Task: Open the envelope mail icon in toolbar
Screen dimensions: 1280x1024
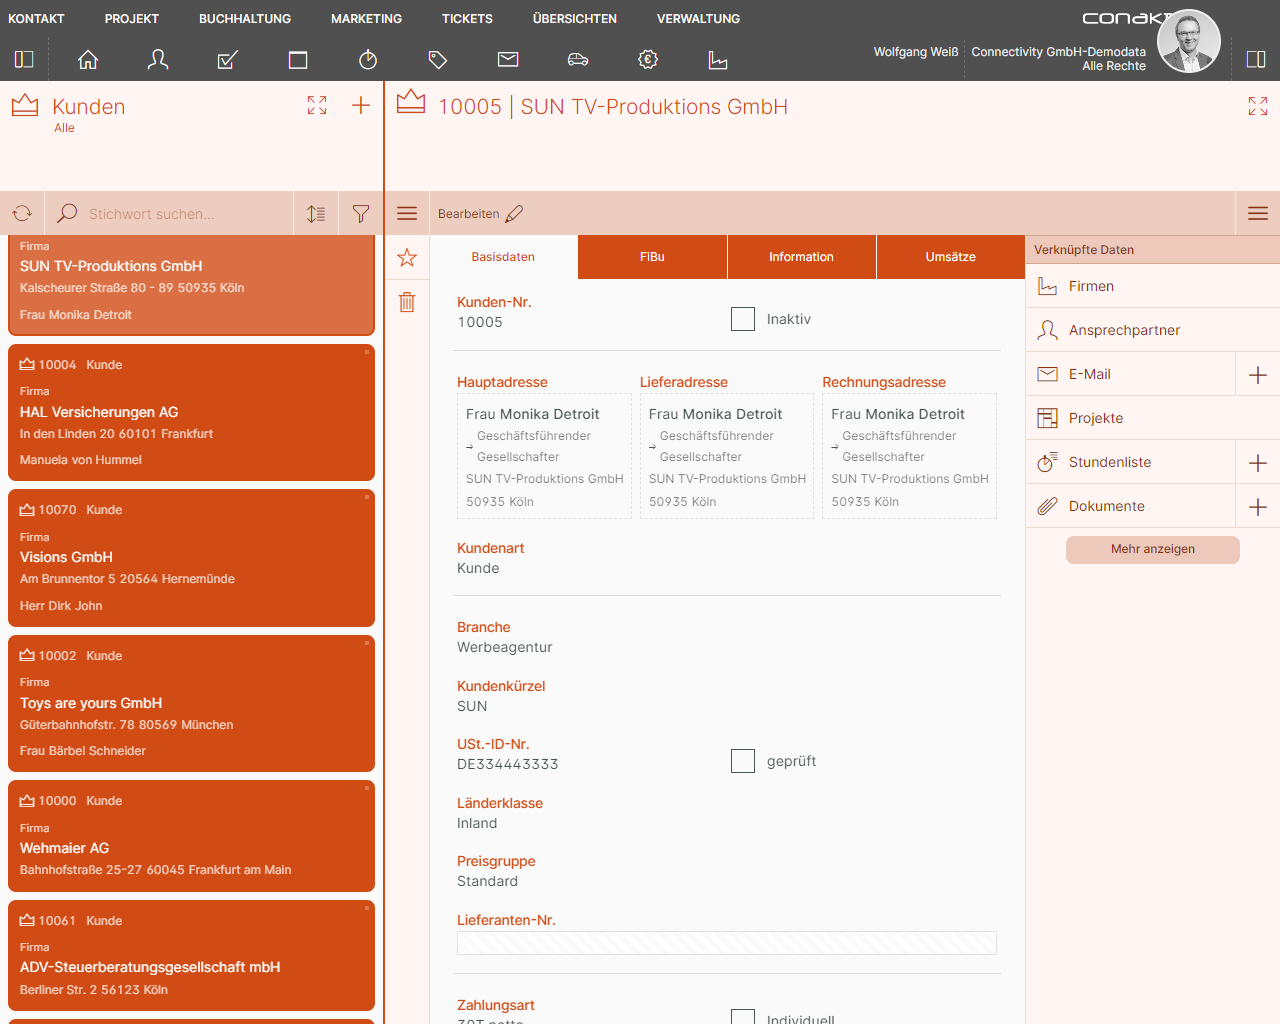Action: click(508, 60)
